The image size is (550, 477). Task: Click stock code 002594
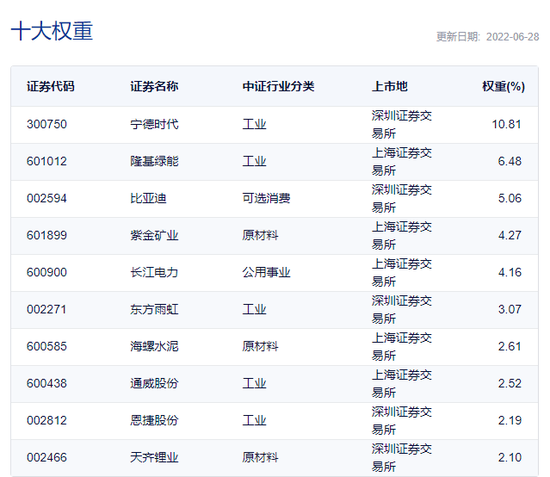47,198
